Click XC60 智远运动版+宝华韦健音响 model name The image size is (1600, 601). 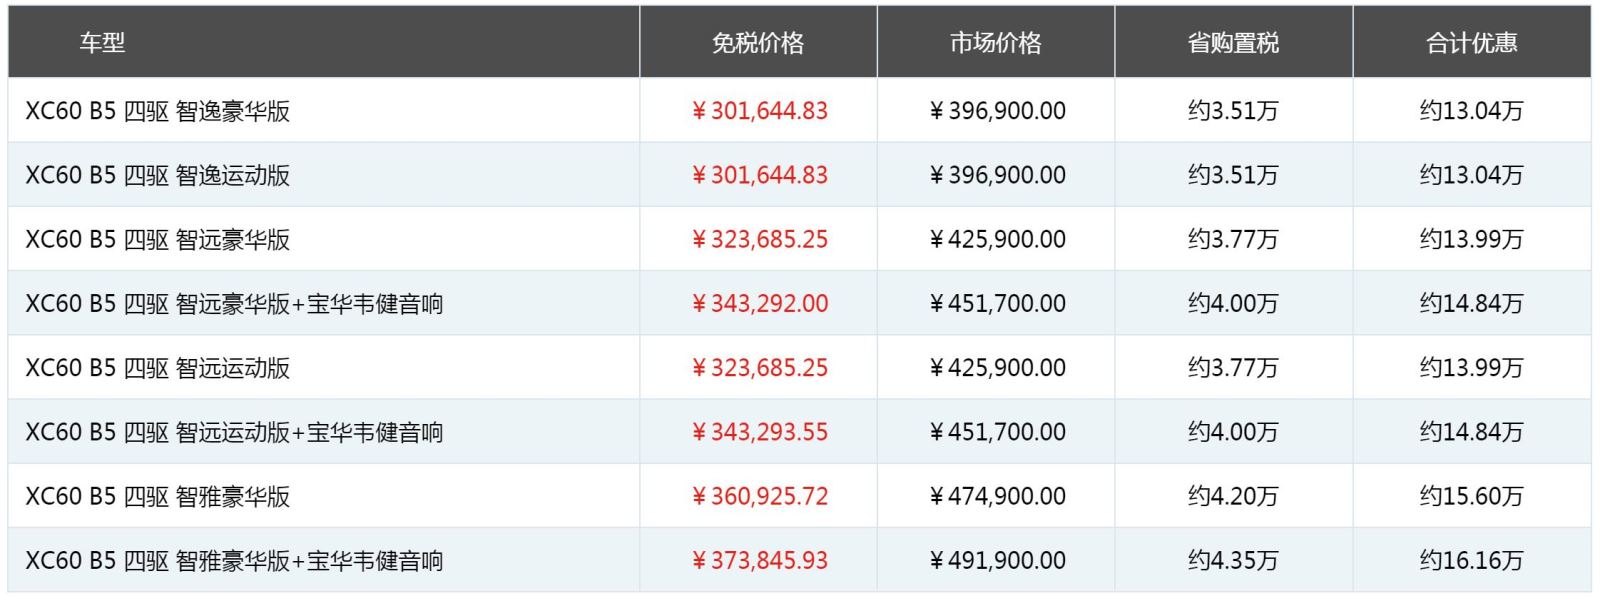pyautogui.click(x=234, y=432)
